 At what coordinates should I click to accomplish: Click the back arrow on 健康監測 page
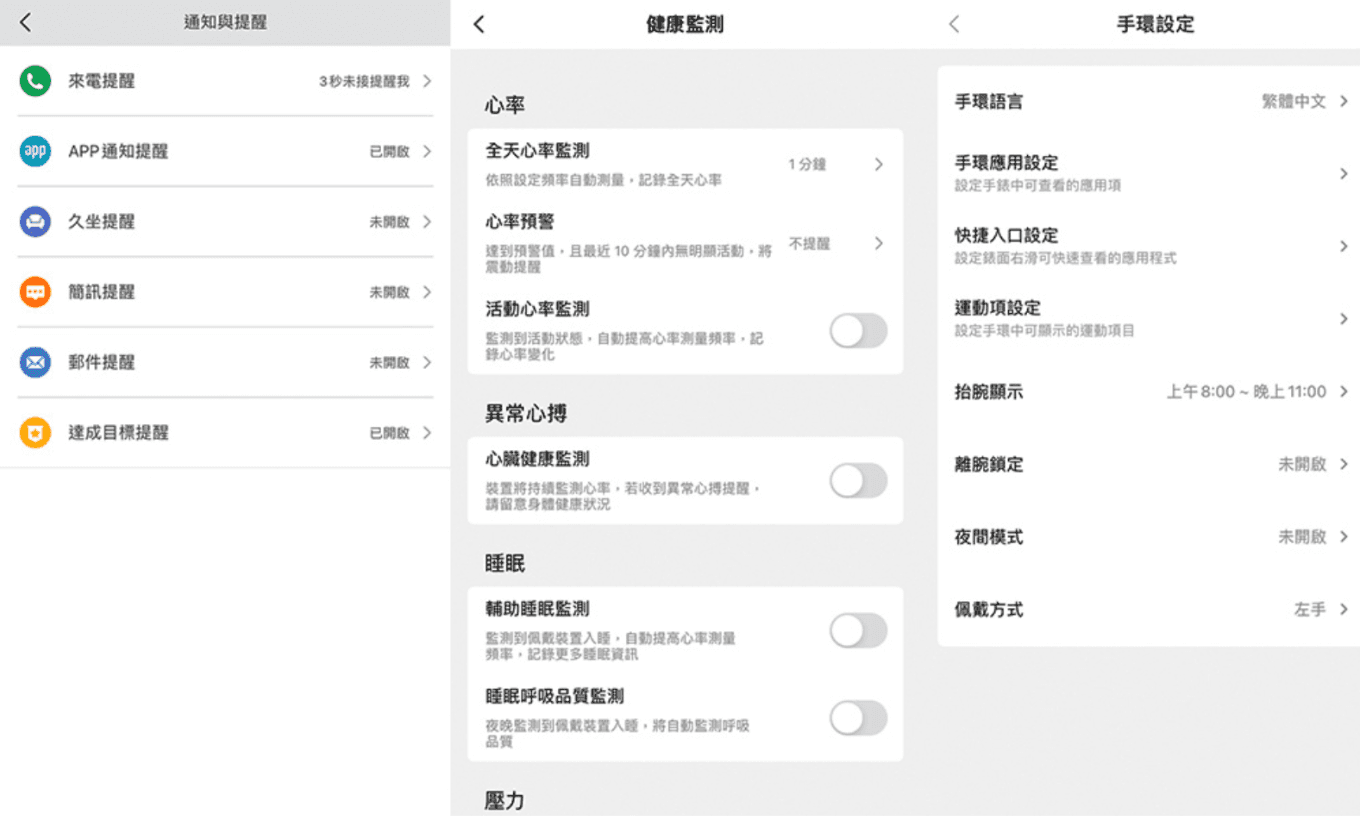(x=478, y=24)
